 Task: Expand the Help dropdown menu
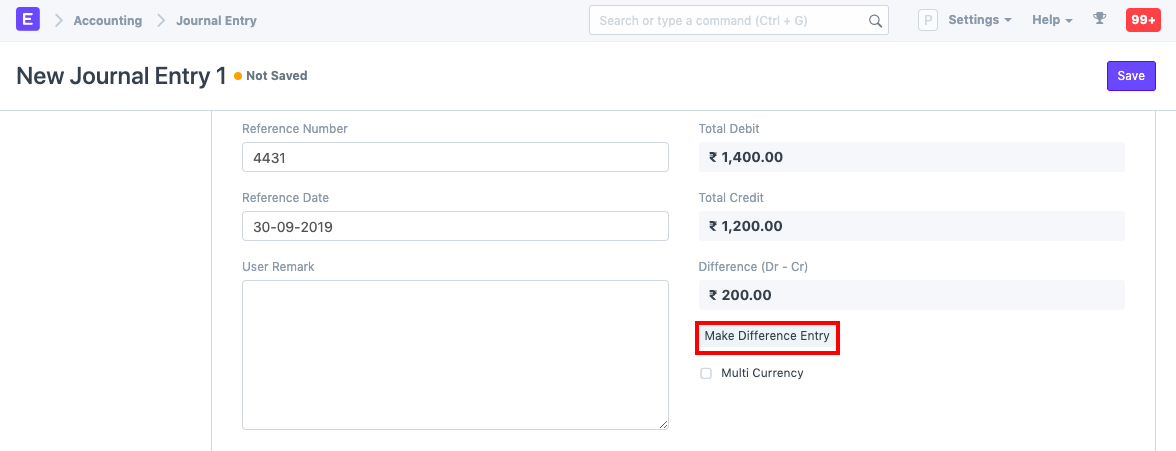pos(1051,20)
